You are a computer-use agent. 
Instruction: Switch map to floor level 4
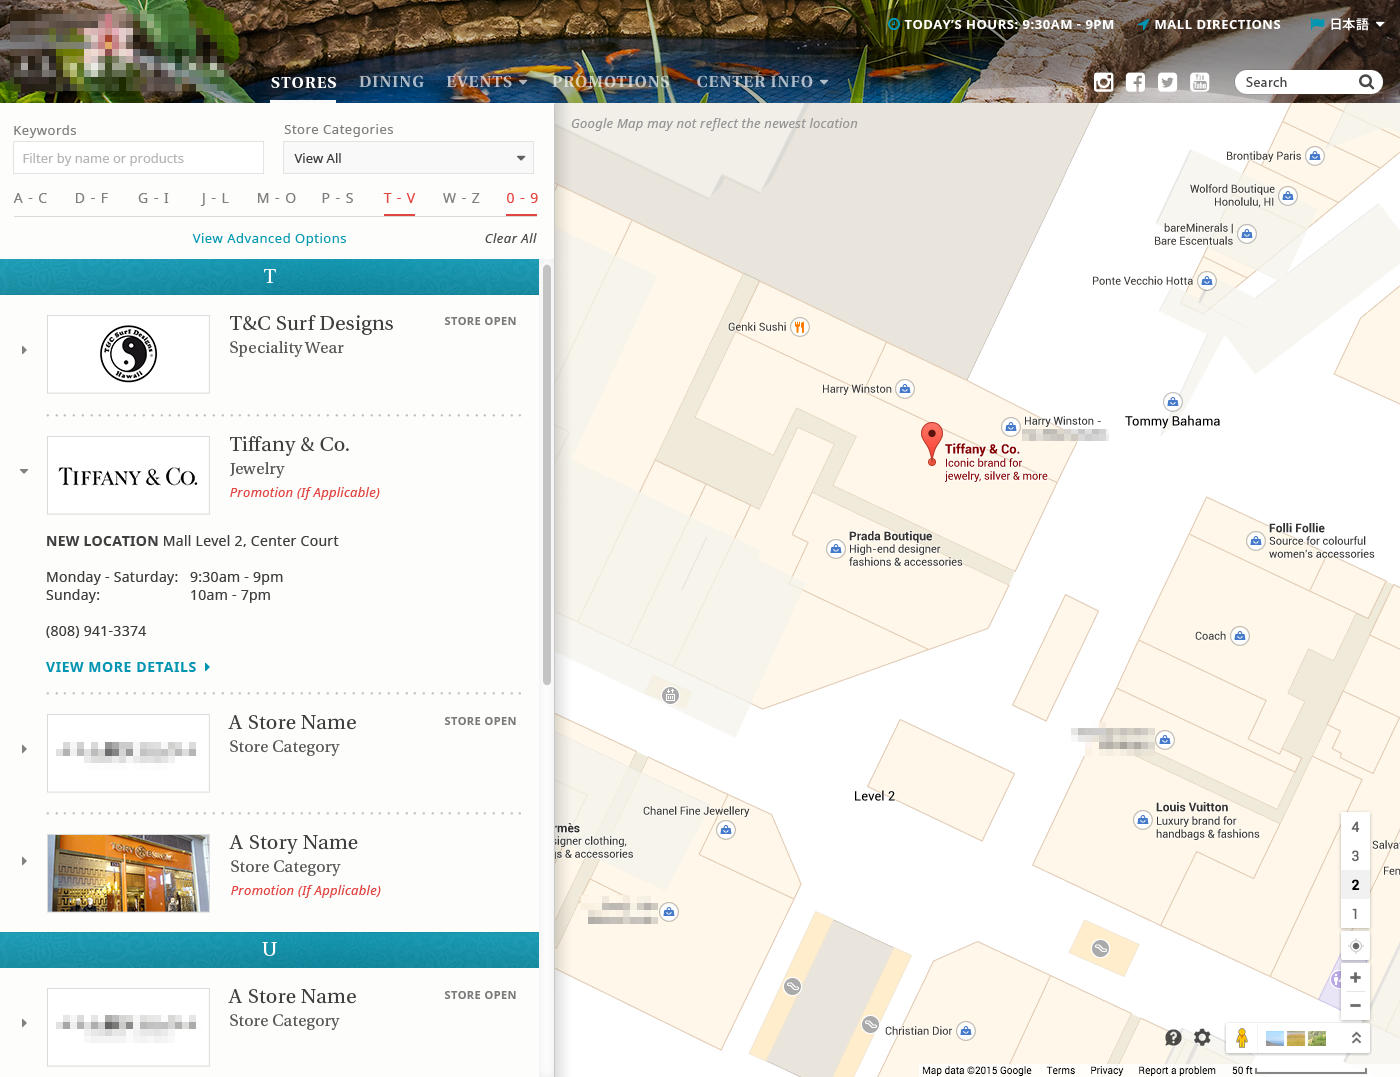pyautogui.click(x=1355, y=827)
